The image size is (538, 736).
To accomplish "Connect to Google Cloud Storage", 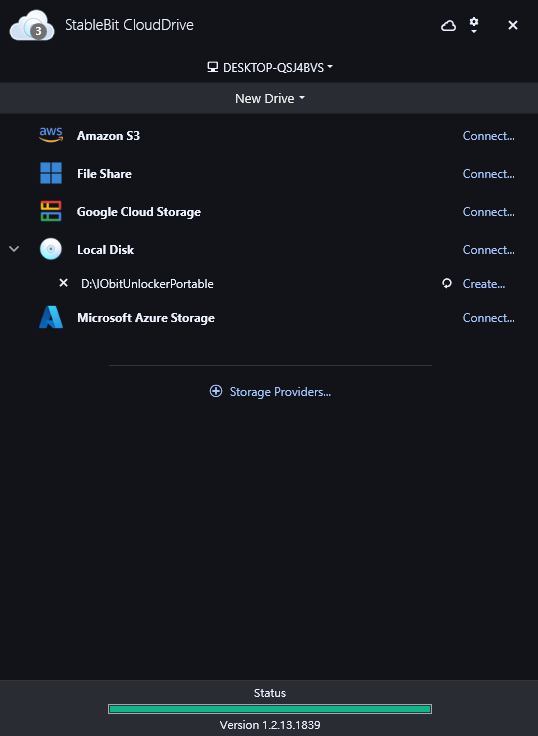I will click(x=489, y=212).
